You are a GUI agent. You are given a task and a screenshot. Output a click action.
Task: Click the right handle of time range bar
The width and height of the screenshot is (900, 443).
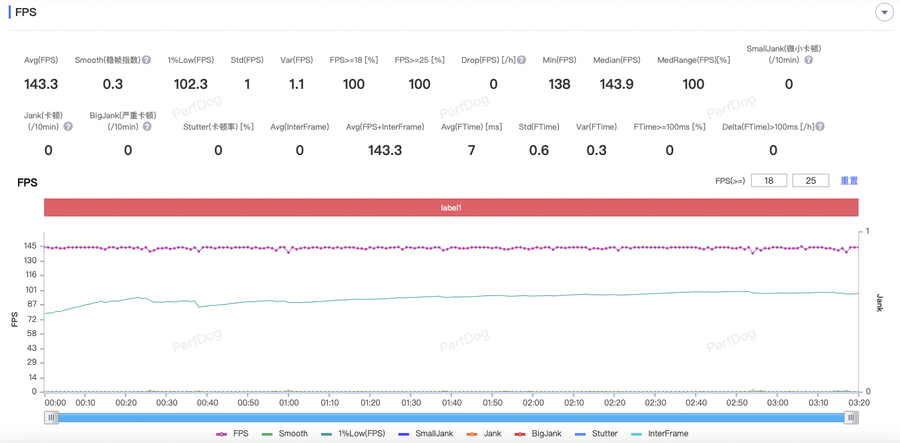[851, 418]
